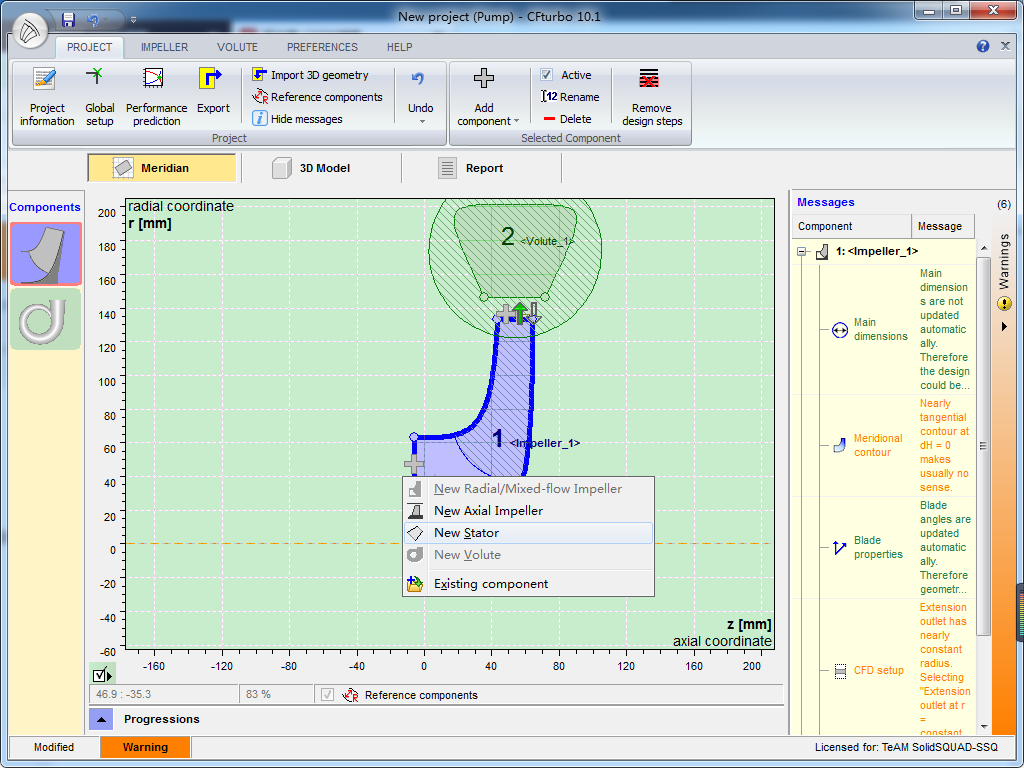This screenshot has height=768, width=1024.
Task: Click the (6) messages count
Action: click(1004, 204)
